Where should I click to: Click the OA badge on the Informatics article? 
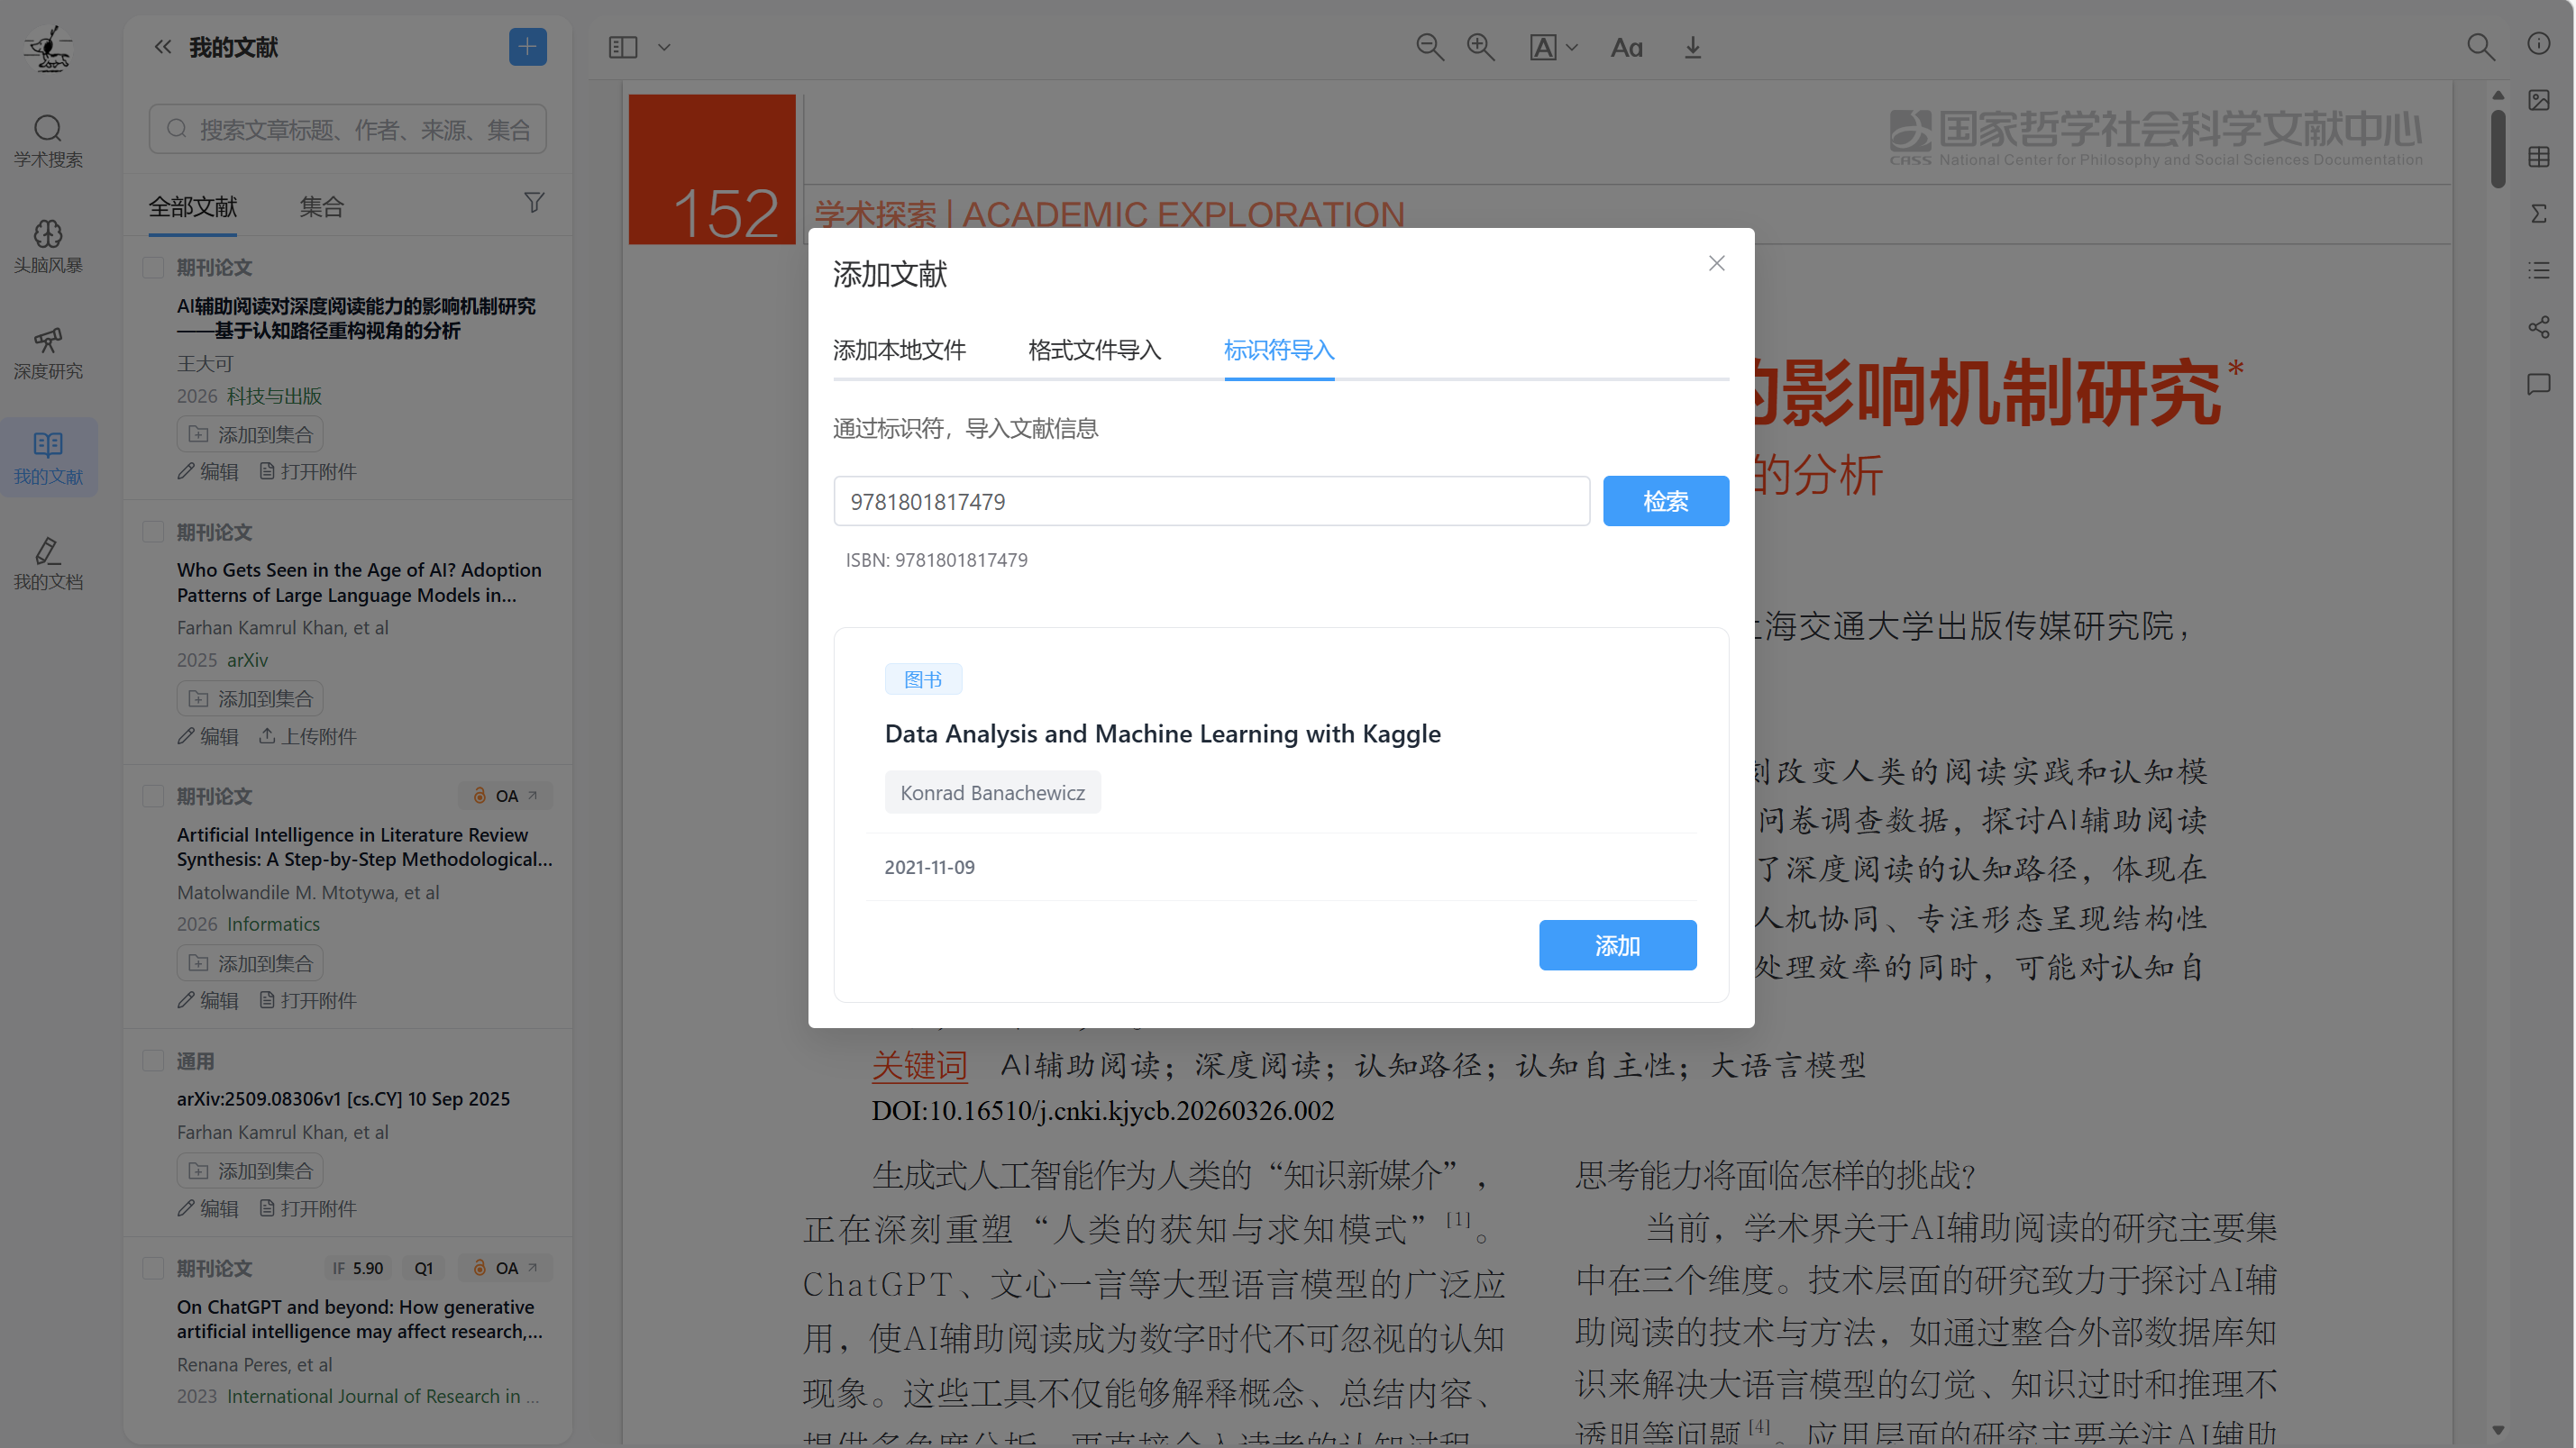click(x=505, y=796)
